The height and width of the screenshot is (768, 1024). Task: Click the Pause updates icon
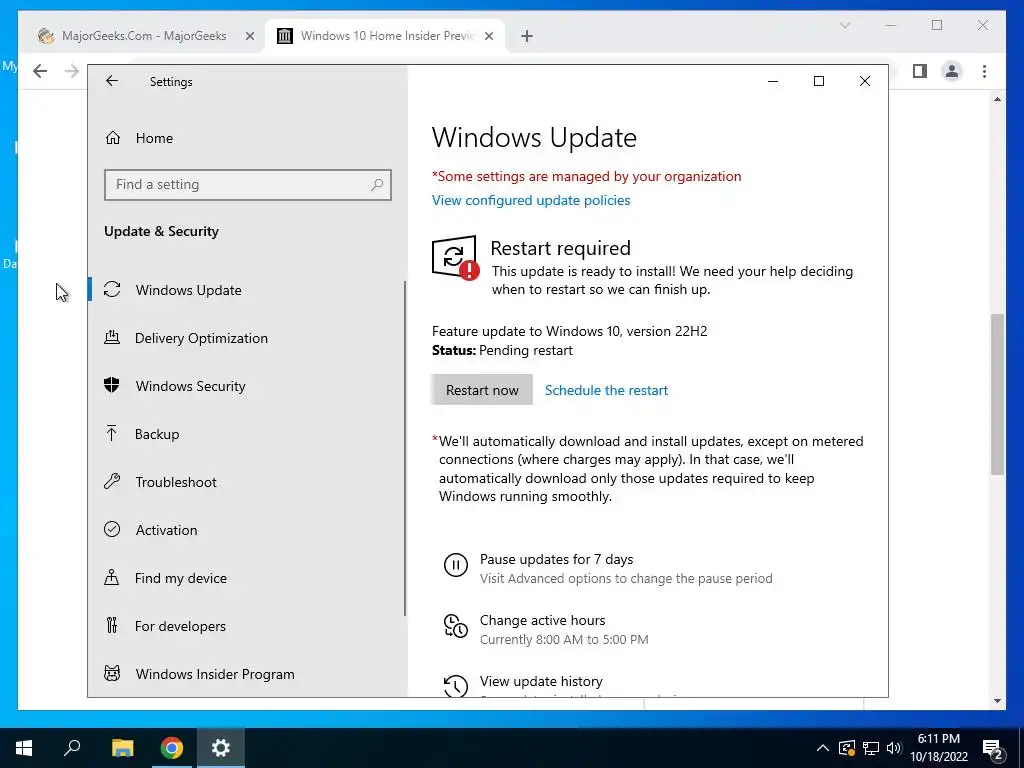click(x=456, y=565)
